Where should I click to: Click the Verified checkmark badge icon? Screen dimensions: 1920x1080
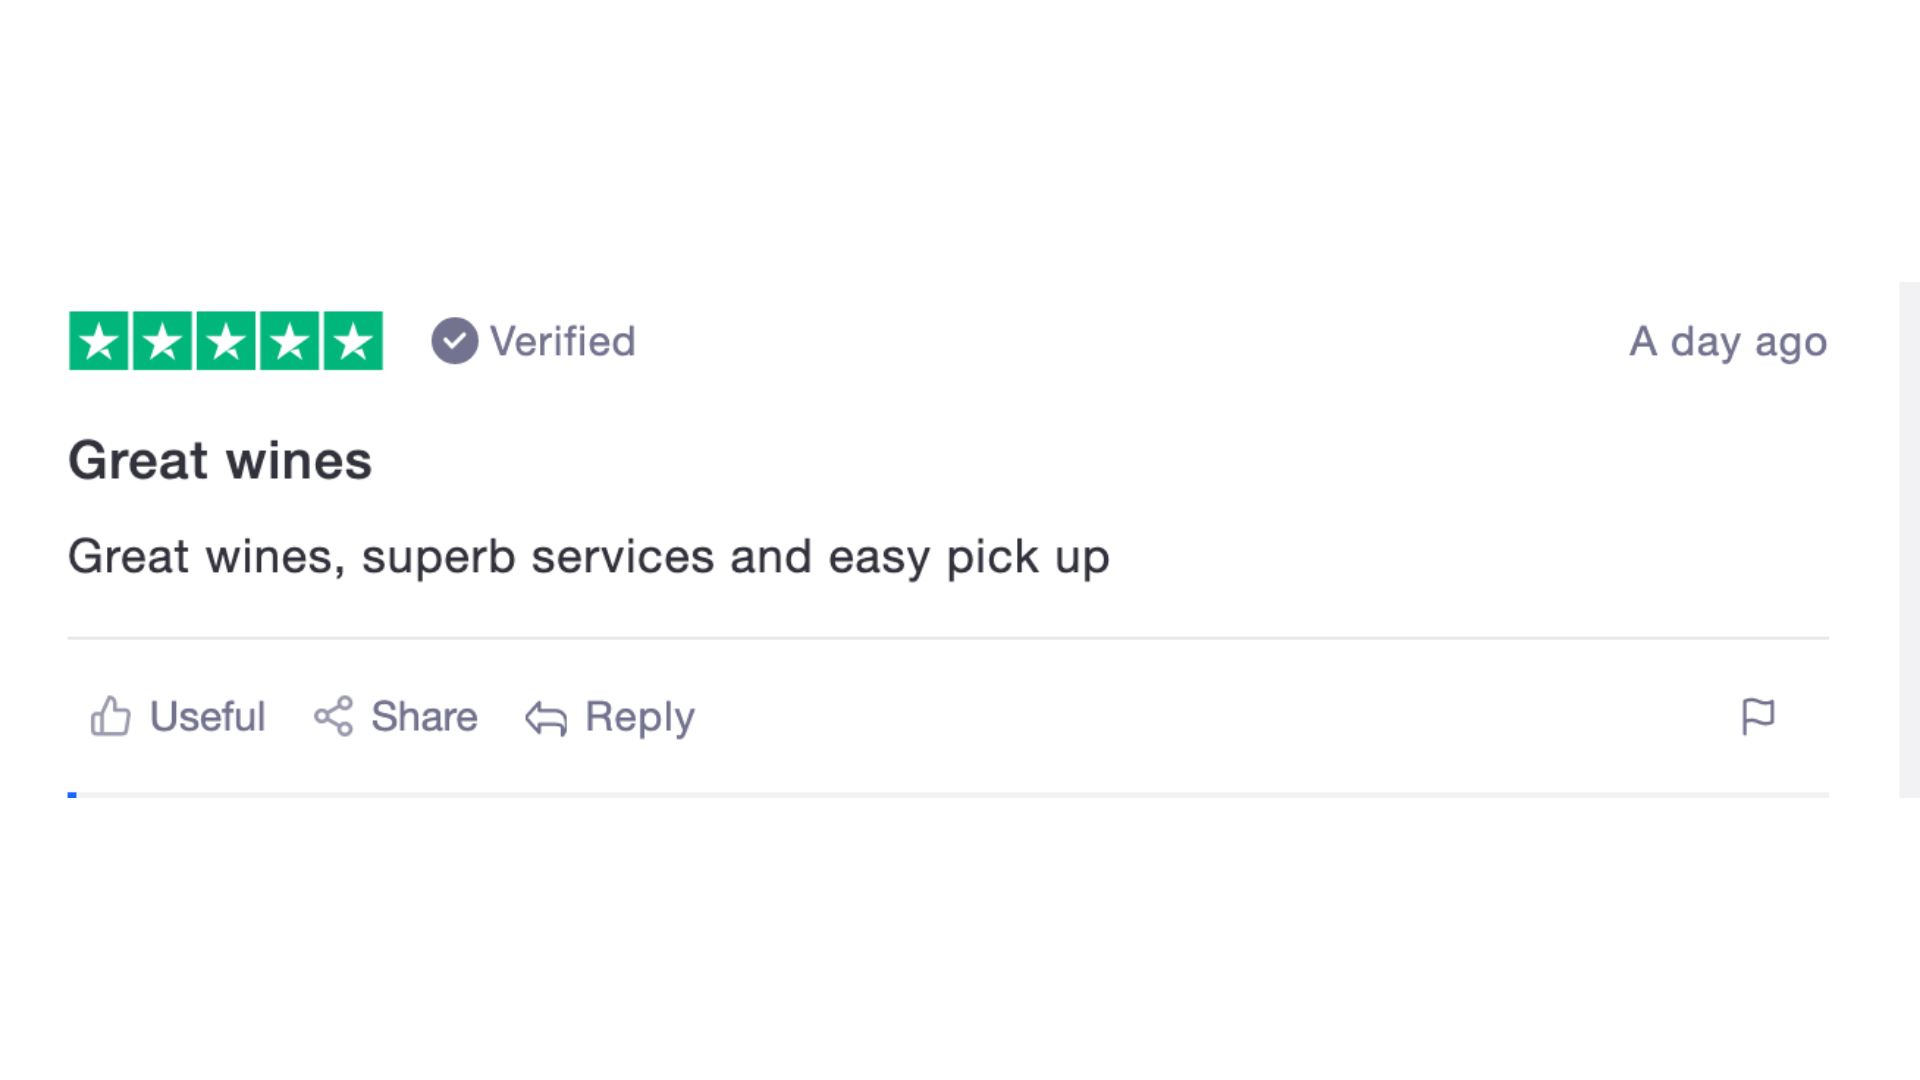[x=455, y=341]
